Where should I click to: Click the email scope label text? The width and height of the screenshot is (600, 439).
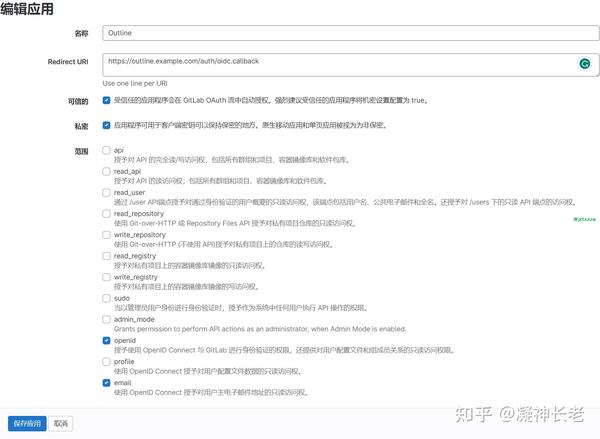[122, 382]
